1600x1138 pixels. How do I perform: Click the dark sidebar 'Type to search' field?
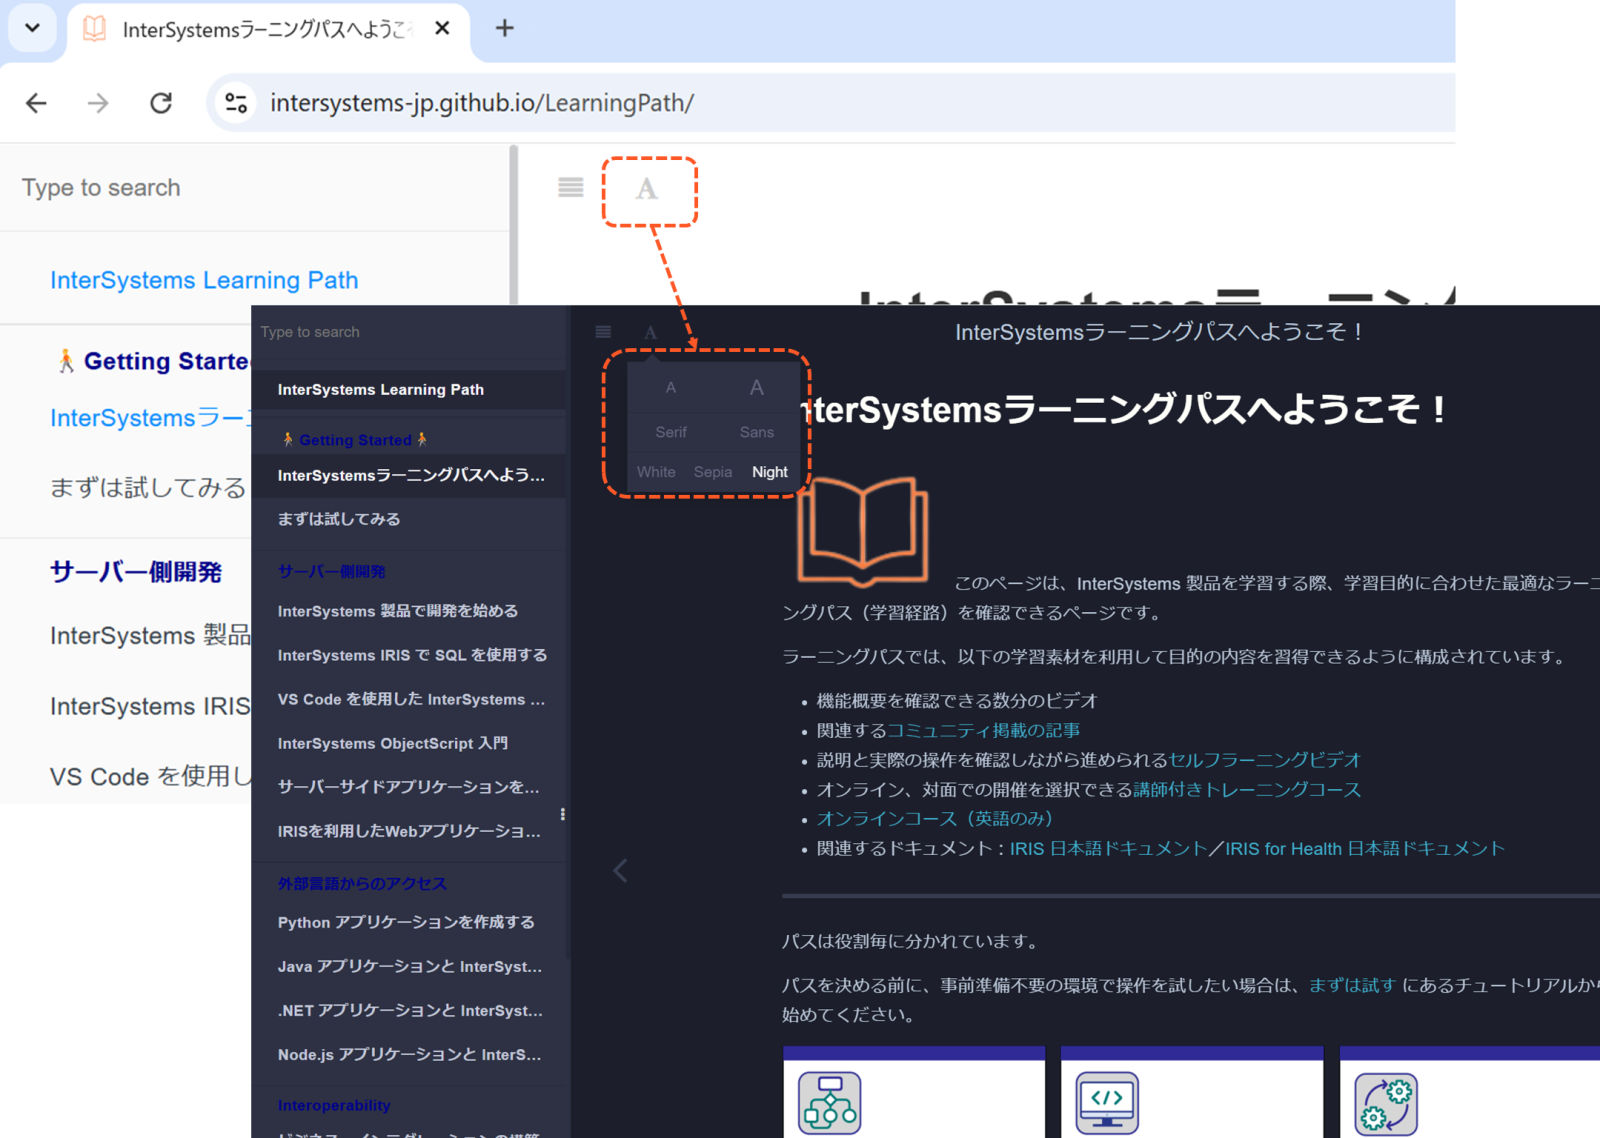pyautogui.click(x=400, y=332)
